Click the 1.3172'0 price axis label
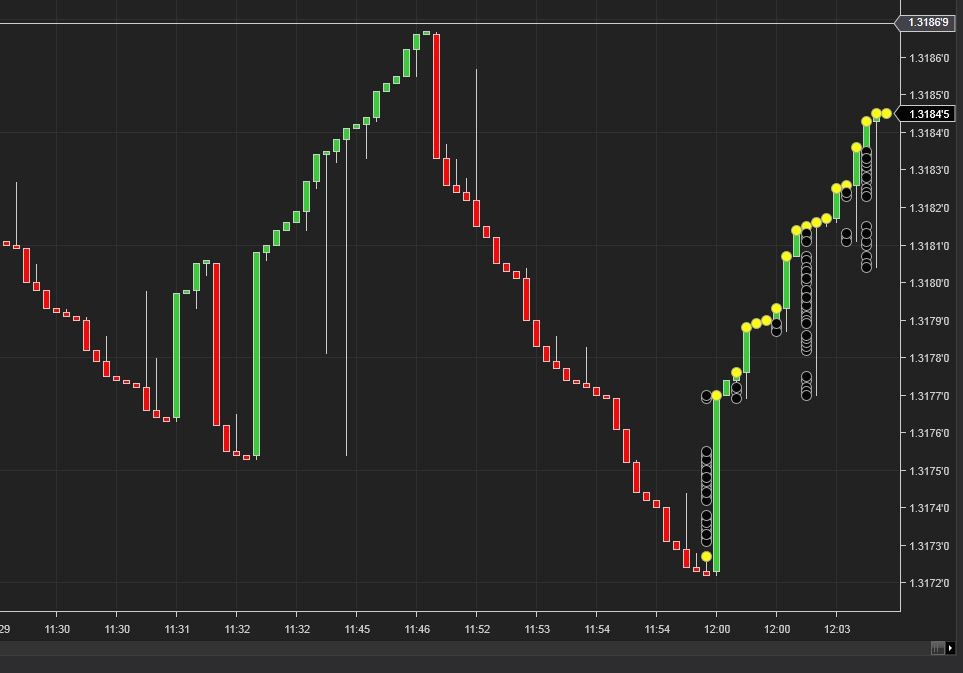 (929, 583)
